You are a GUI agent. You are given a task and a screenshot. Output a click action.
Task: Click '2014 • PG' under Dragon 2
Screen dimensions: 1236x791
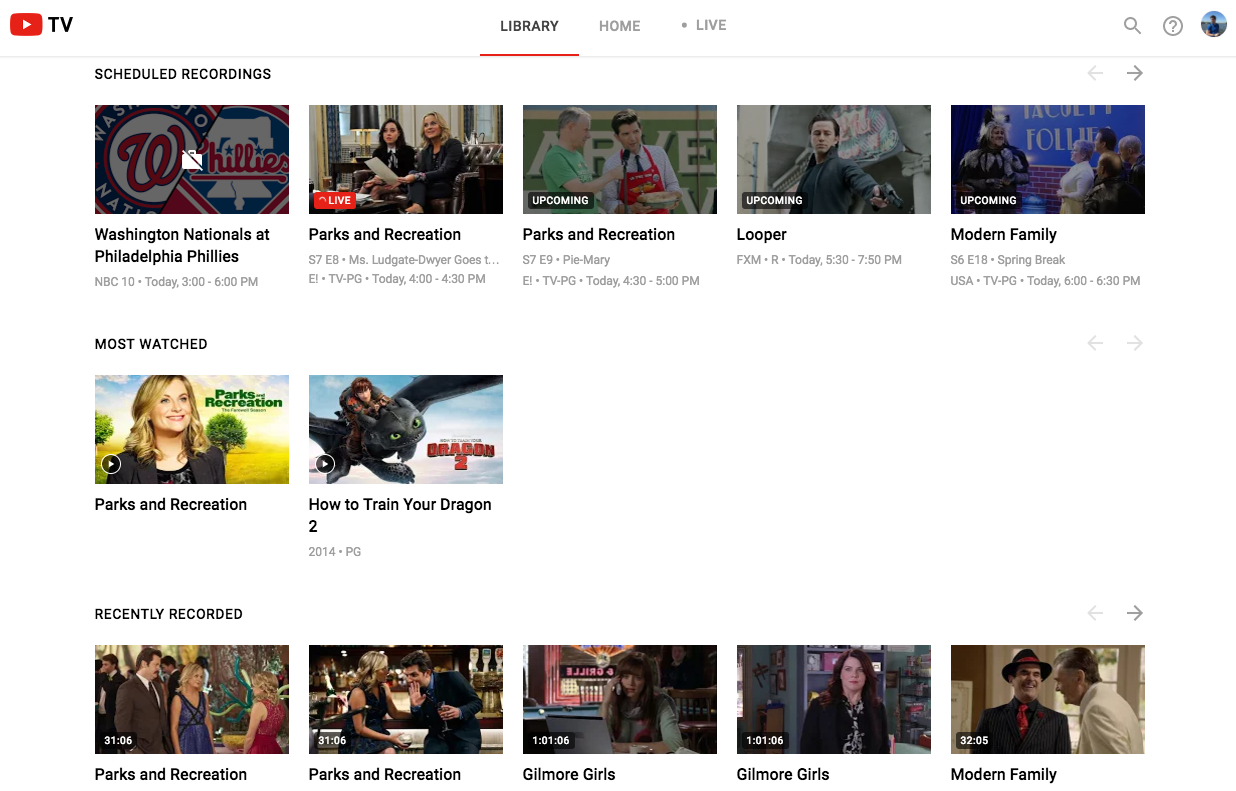335,552
